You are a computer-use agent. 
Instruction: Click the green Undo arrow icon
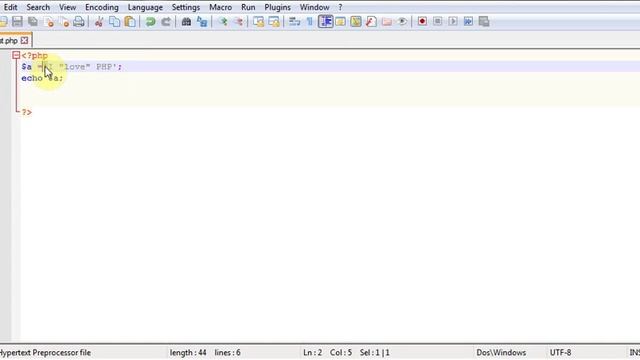150,21
